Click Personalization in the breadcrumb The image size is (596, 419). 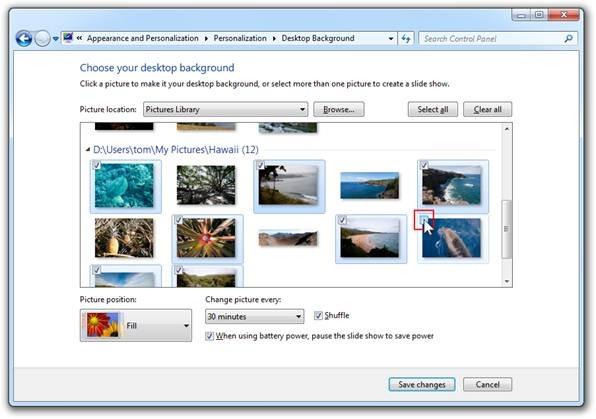click(240, 38)
